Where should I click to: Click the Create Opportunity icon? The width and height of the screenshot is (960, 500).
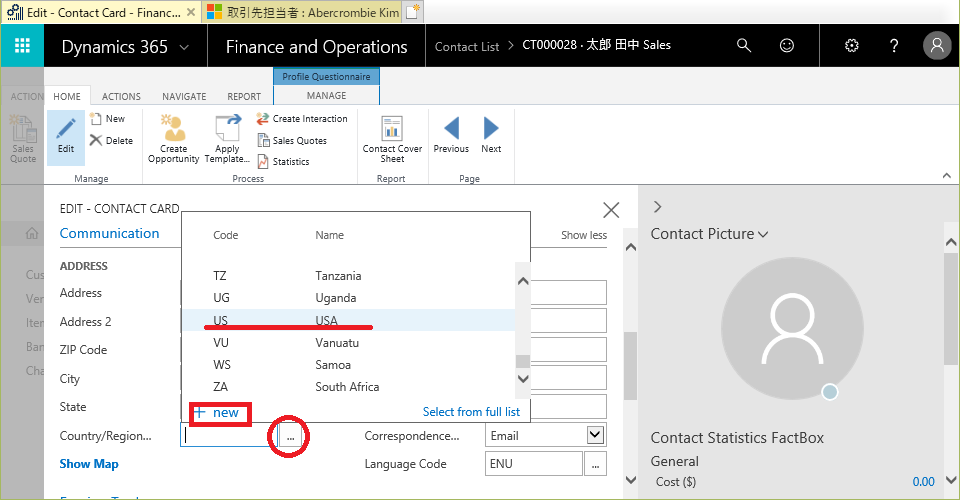173,127
